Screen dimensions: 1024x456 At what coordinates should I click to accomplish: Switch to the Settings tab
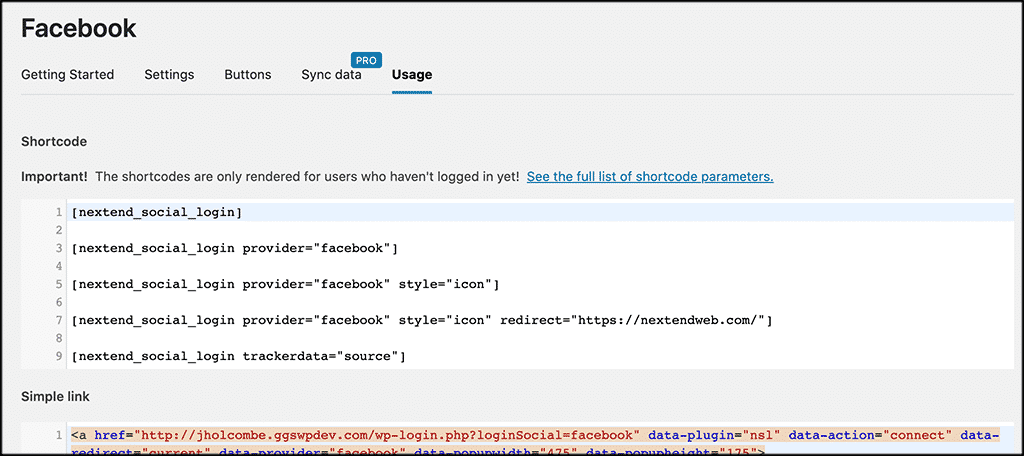(x=169, y=74)
